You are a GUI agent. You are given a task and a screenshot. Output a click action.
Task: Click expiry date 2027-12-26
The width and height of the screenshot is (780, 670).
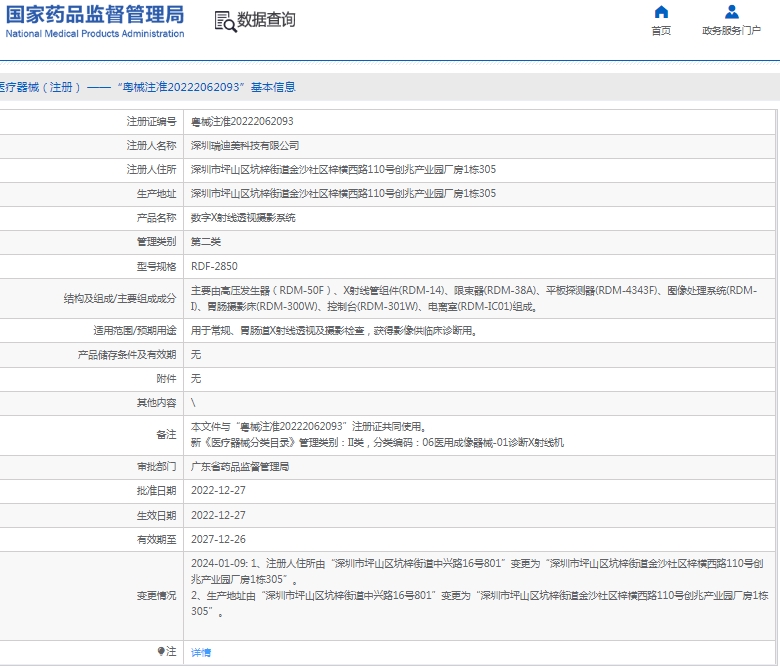[x=218, y=539]
